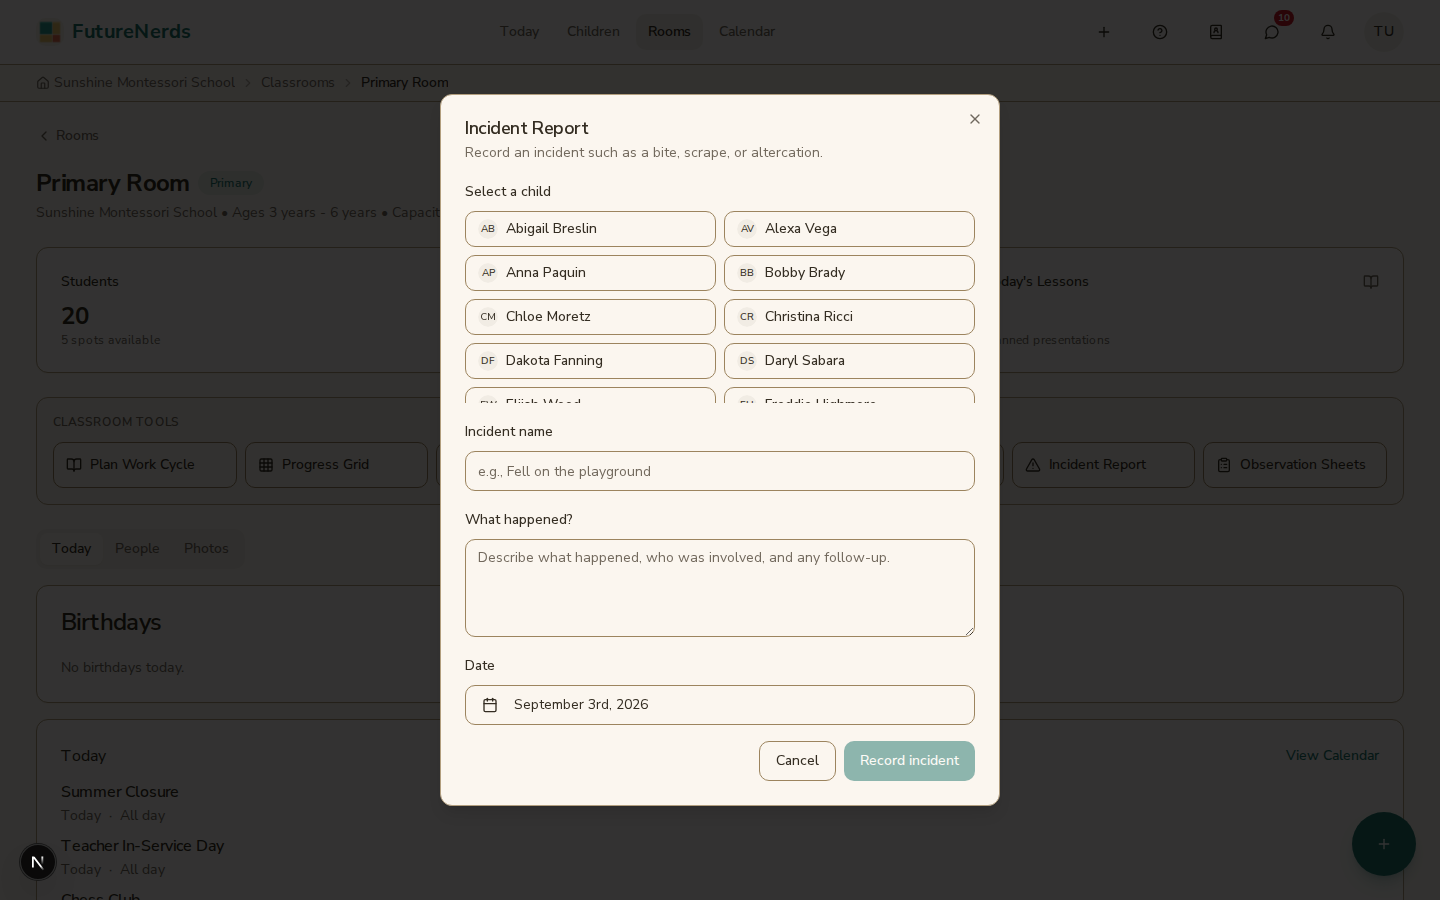Switch to the People tab
Viewport: 1440px width, 900px height.
point(137,549)
